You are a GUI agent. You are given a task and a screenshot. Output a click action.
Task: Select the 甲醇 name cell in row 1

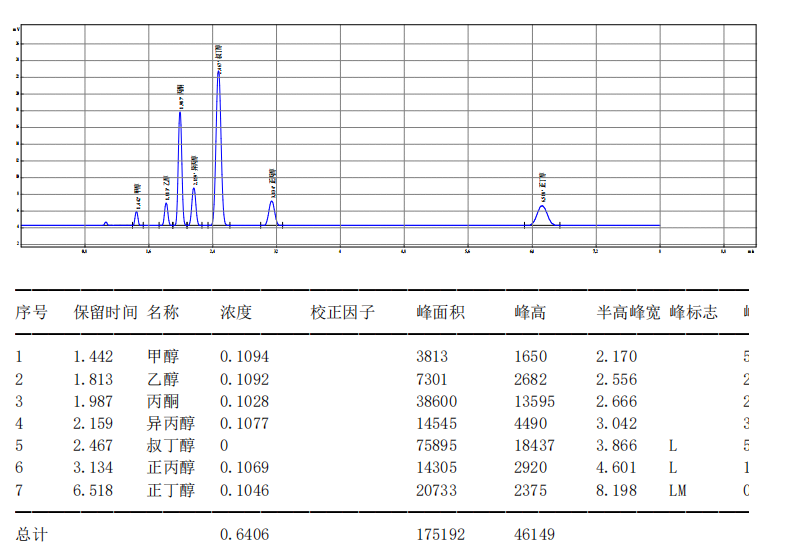163,356
